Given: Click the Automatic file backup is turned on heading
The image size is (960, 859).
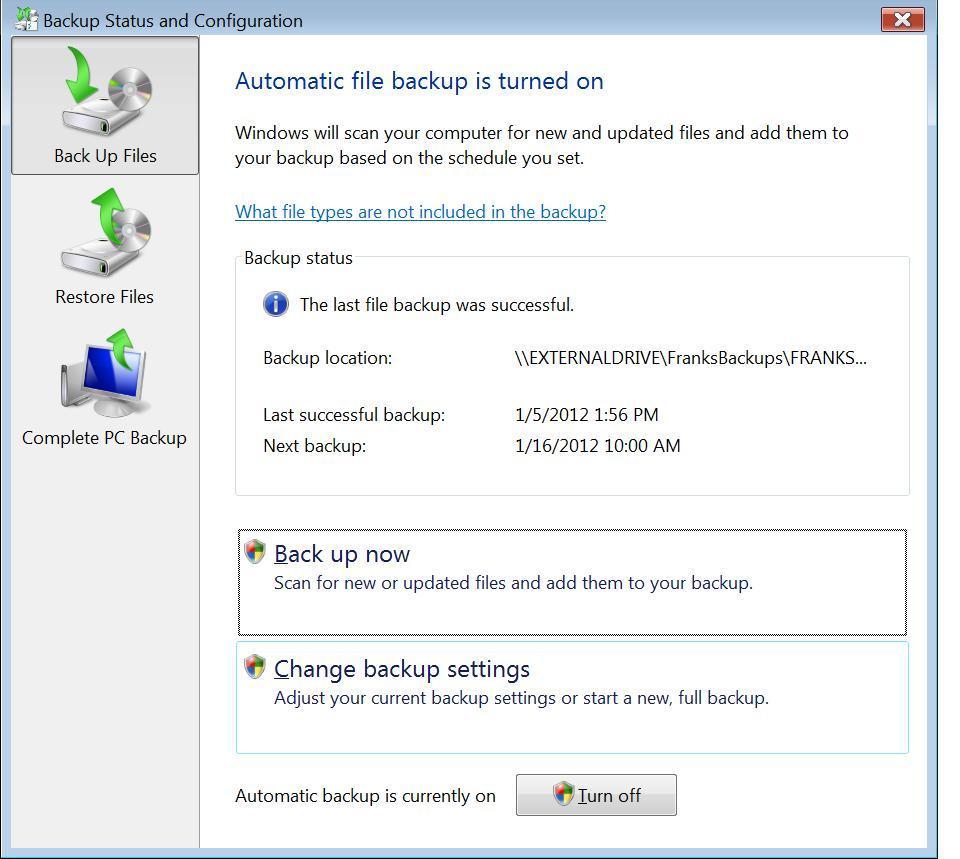Looking at the screenshot, I should (x=419, y=81).
